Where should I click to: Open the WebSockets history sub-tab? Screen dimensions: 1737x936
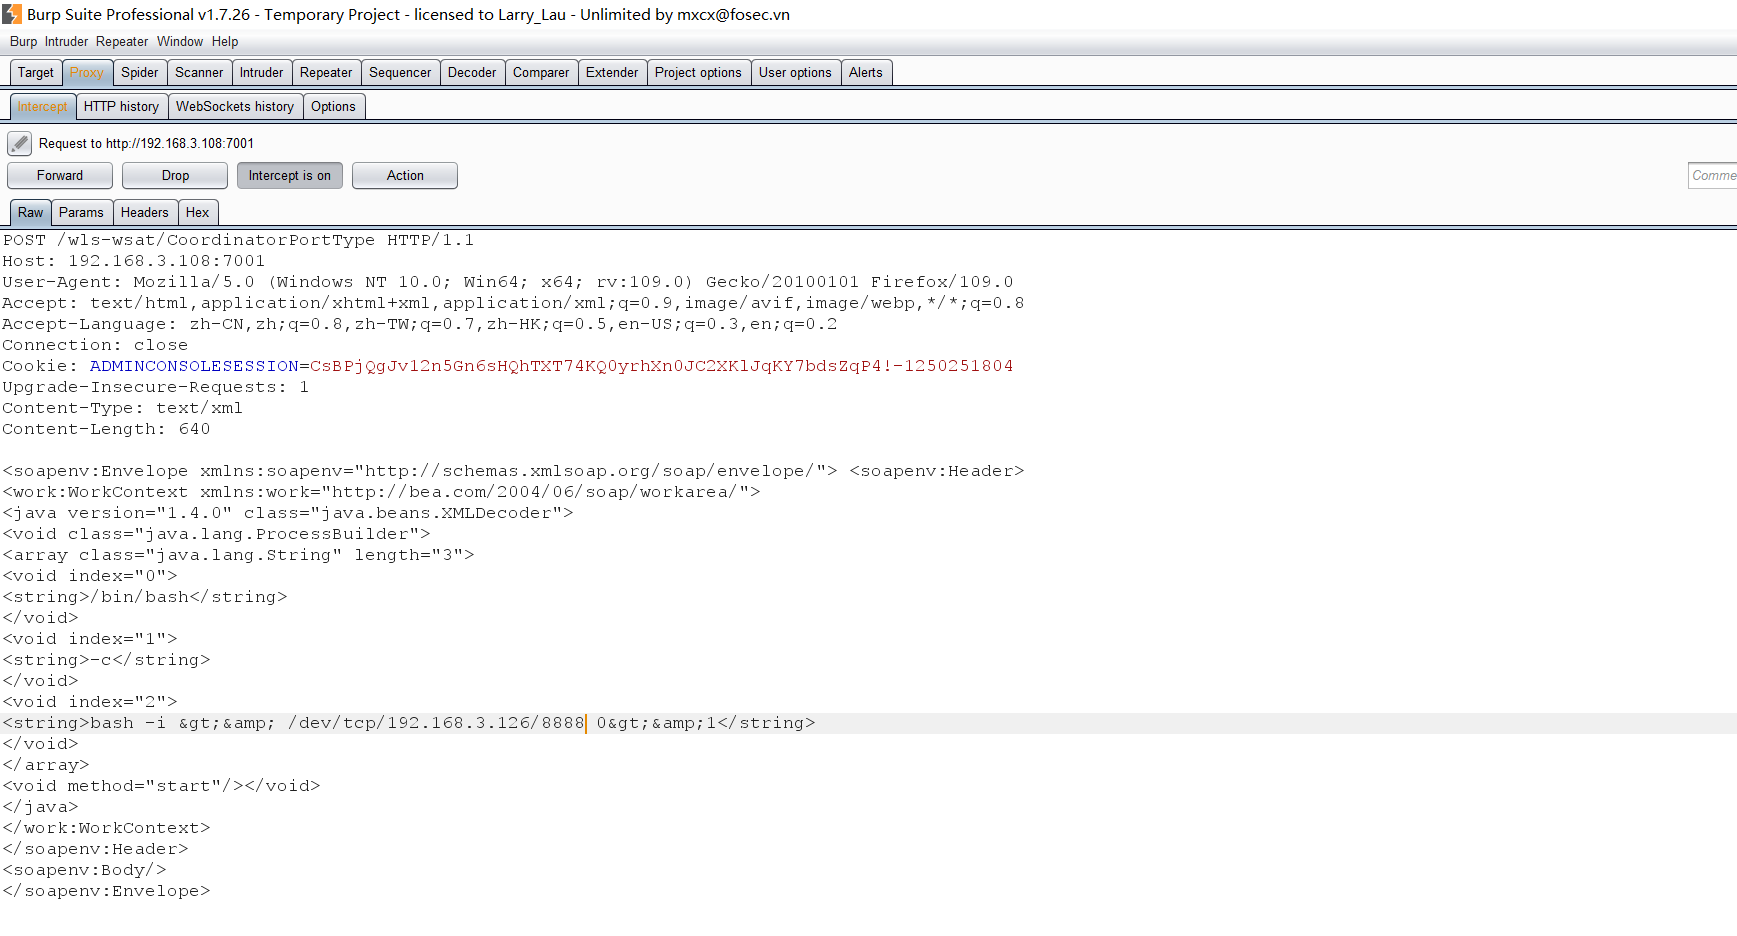pyautogui.click(x=235, y=107)
